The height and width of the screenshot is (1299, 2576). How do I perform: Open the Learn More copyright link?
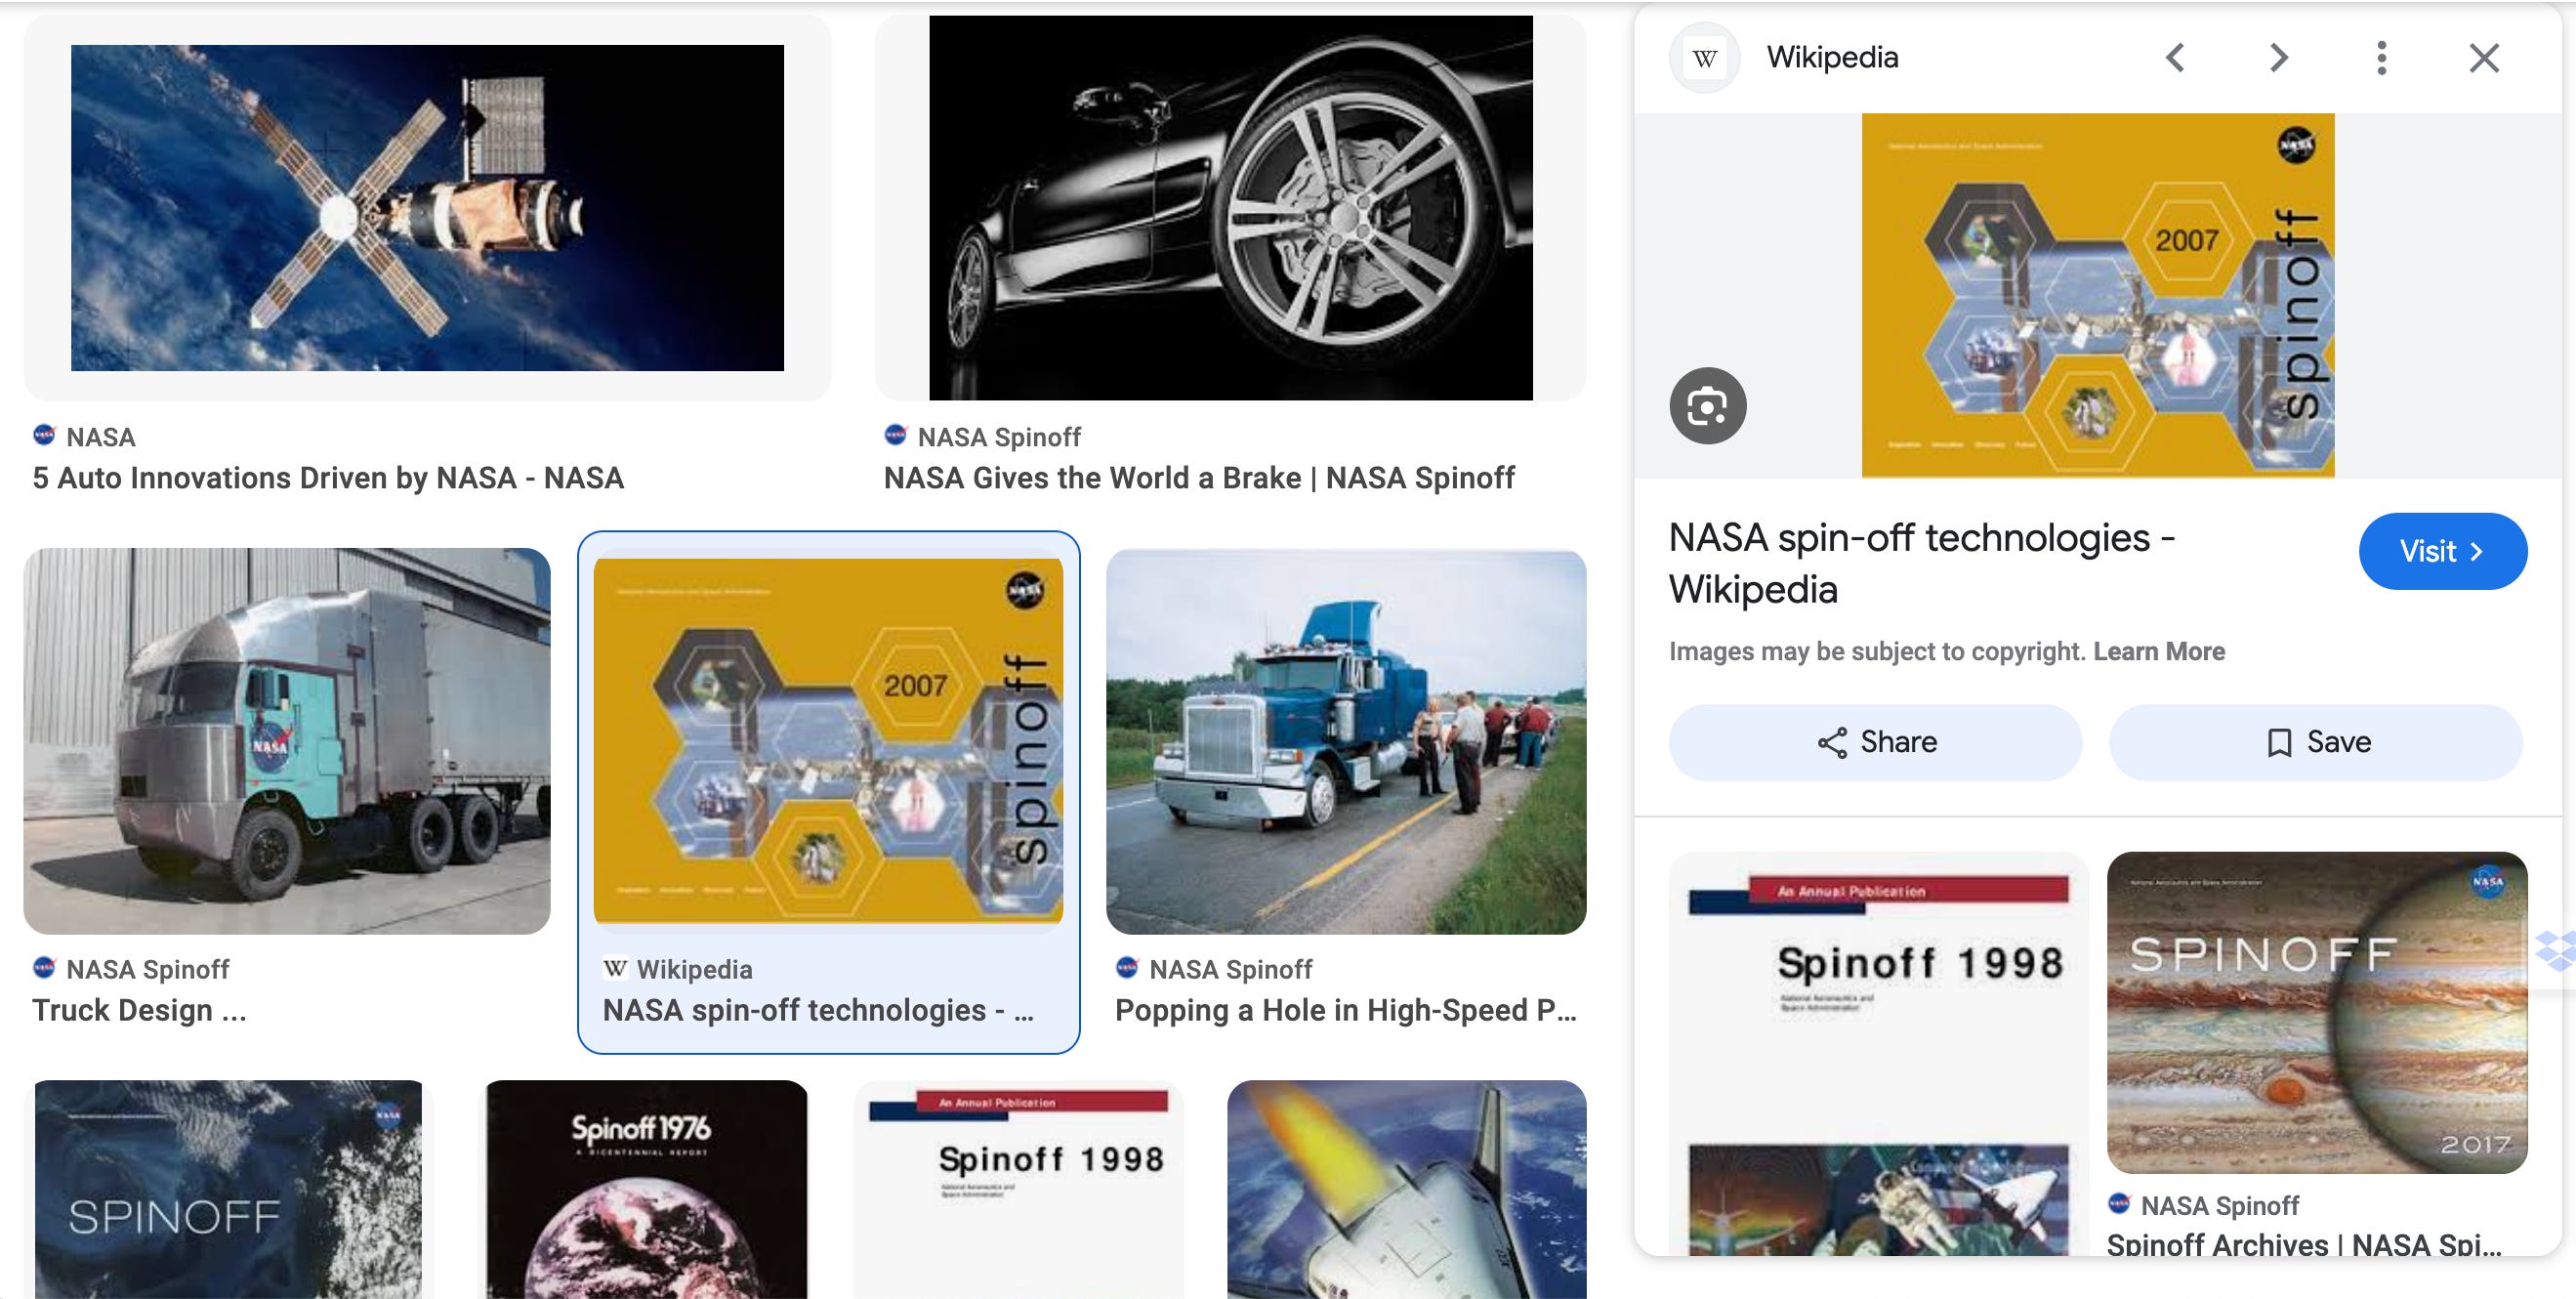2159,651
